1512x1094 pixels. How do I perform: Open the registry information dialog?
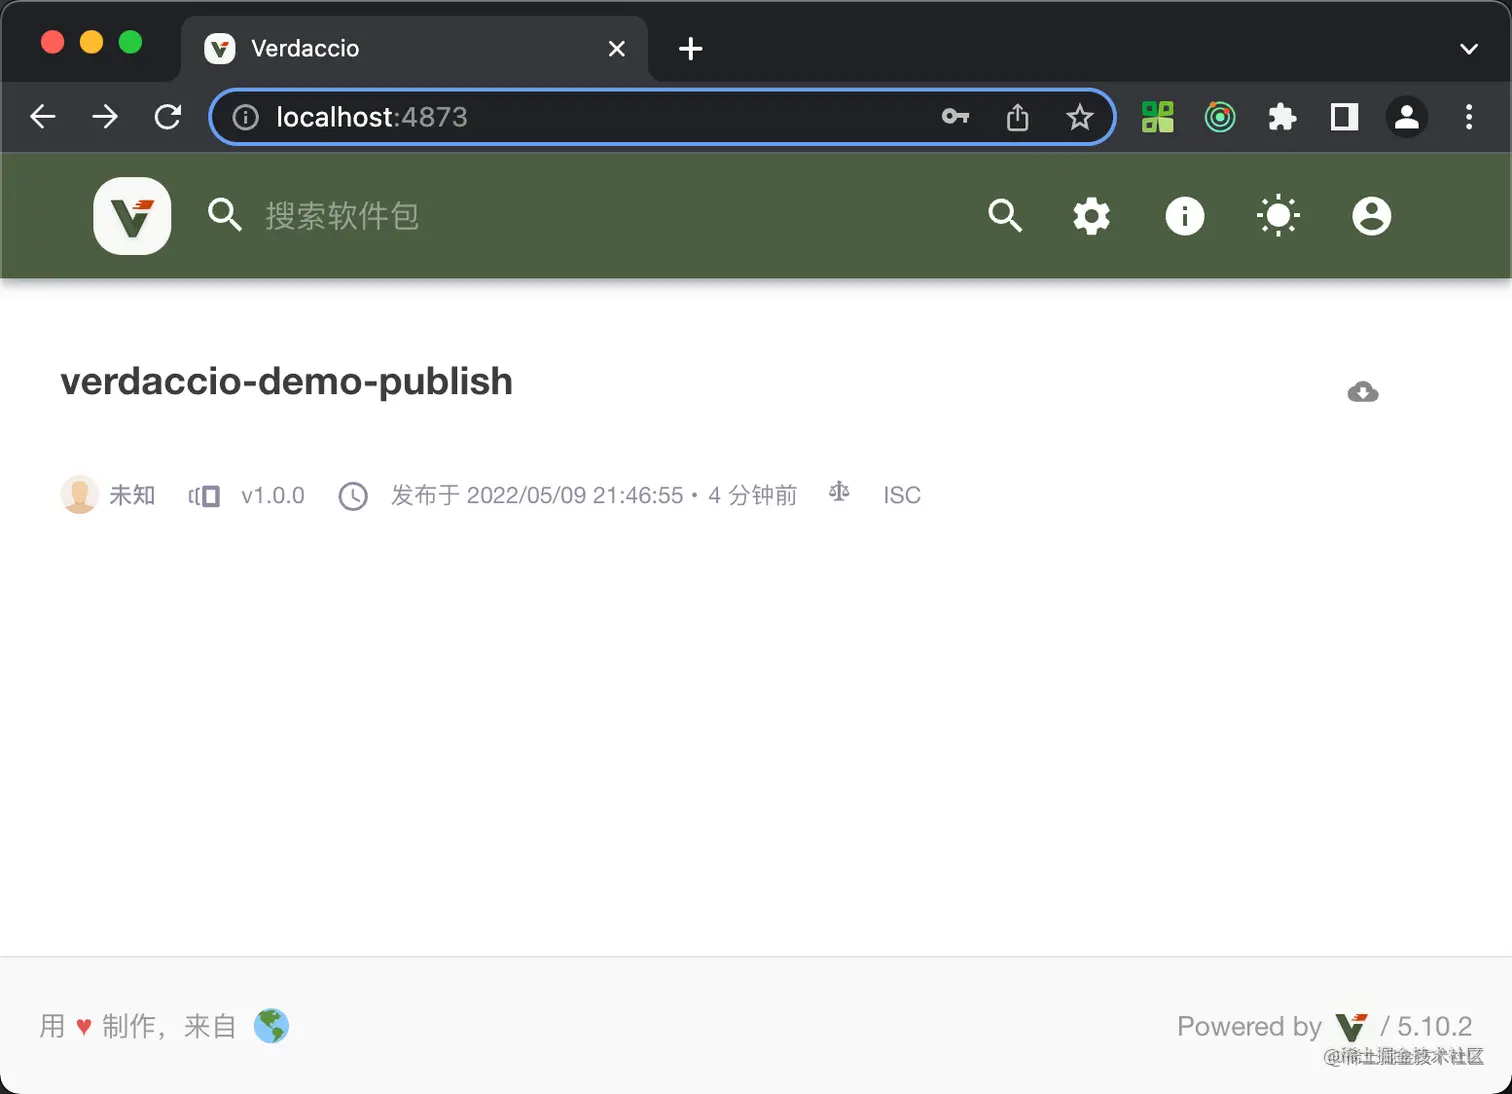1184,215
